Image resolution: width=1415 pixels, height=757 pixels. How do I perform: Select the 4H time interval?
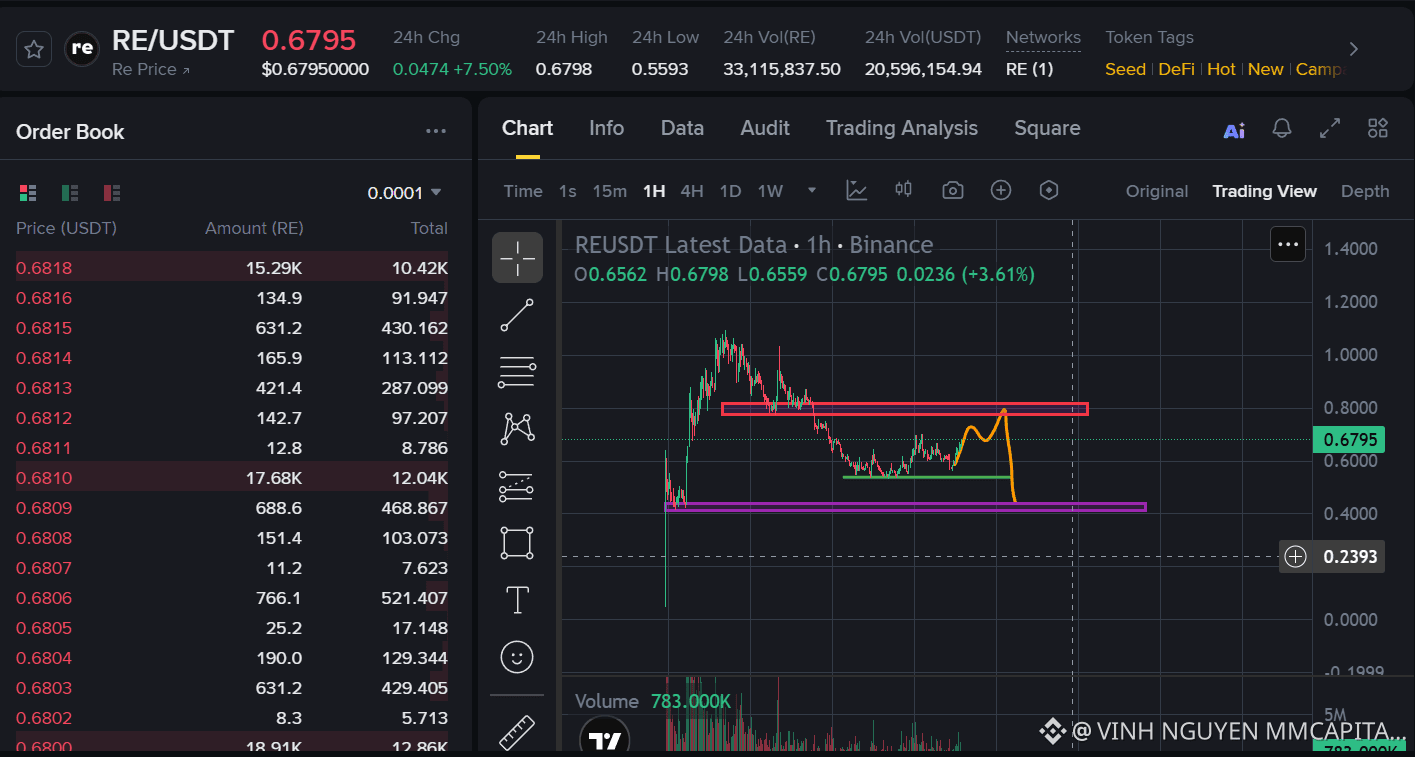coord(692,191)
